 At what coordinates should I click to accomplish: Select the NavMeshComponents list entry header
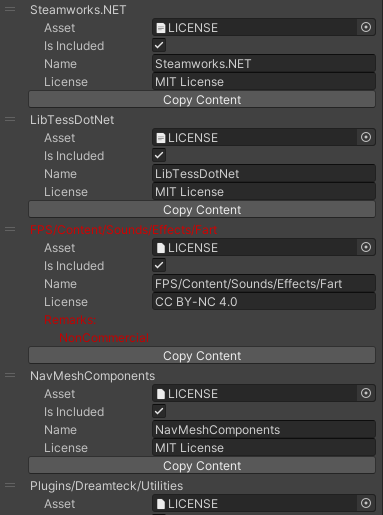(92, 376)
